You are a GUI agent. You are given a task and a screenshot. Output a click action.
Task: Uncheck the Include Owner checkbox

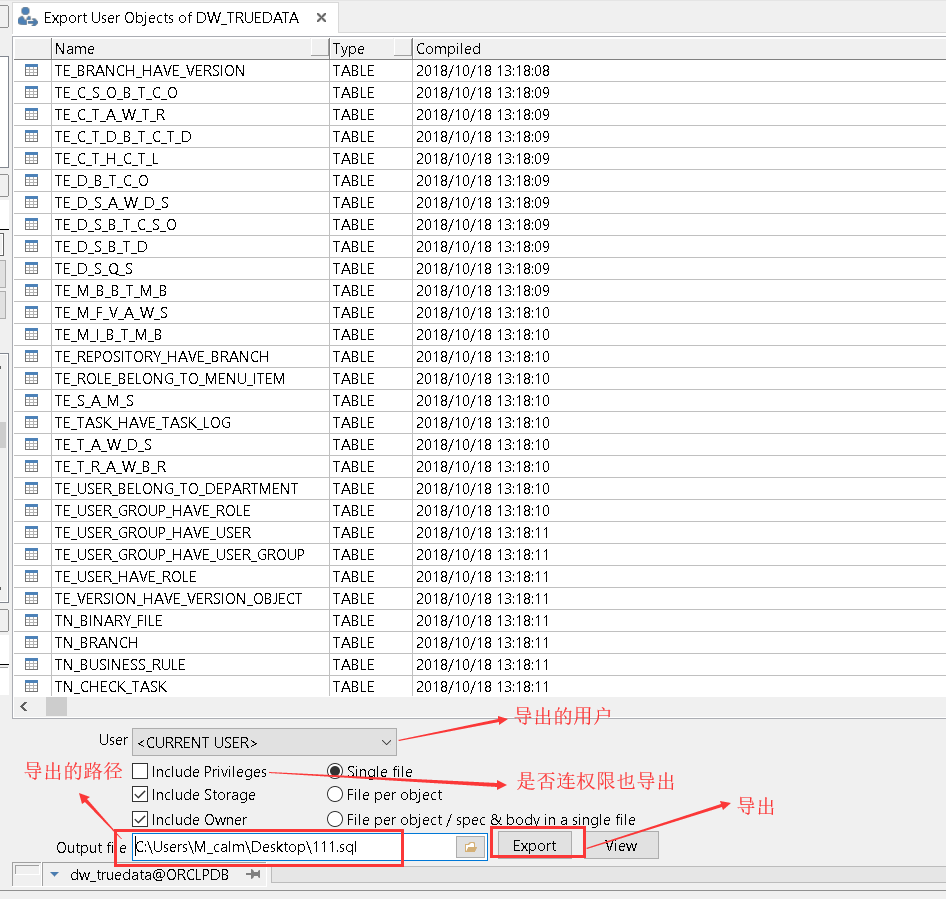click(x=140, y=819)
